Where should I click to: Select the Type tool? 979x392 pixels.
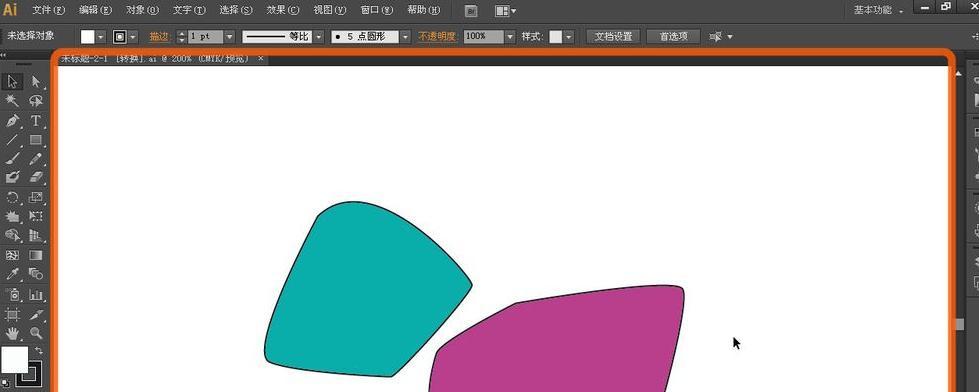click(x=36, y=120)
